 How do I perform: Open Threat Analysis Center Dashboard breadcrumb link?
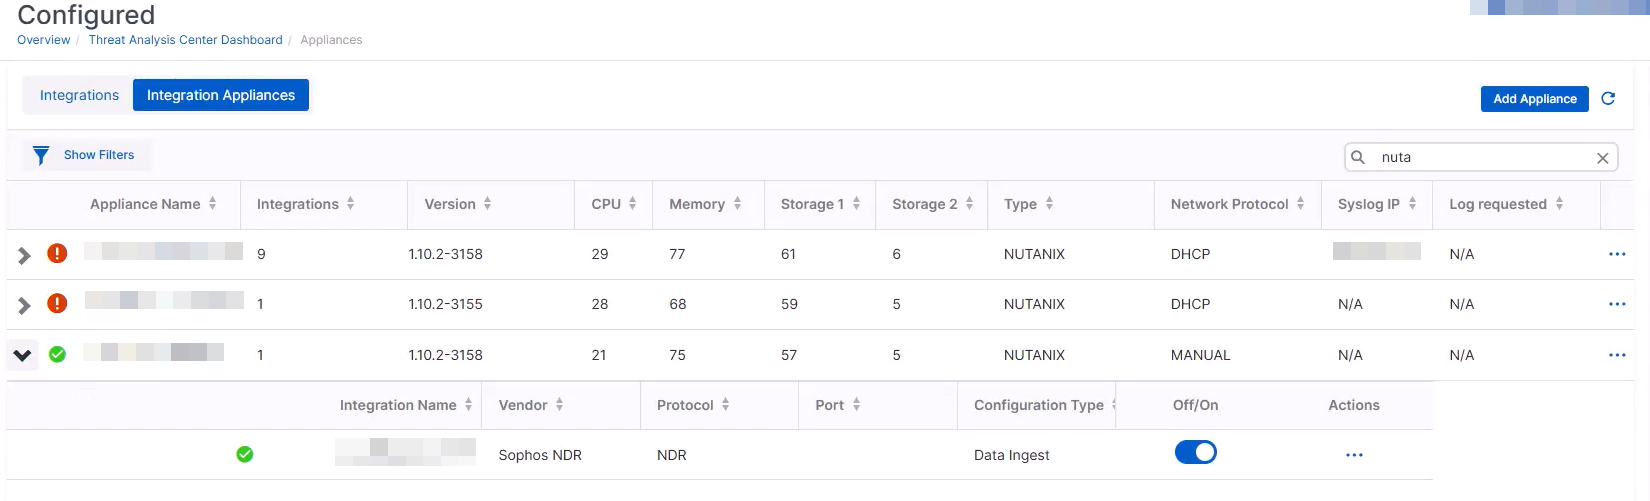[x=185, y=40]
